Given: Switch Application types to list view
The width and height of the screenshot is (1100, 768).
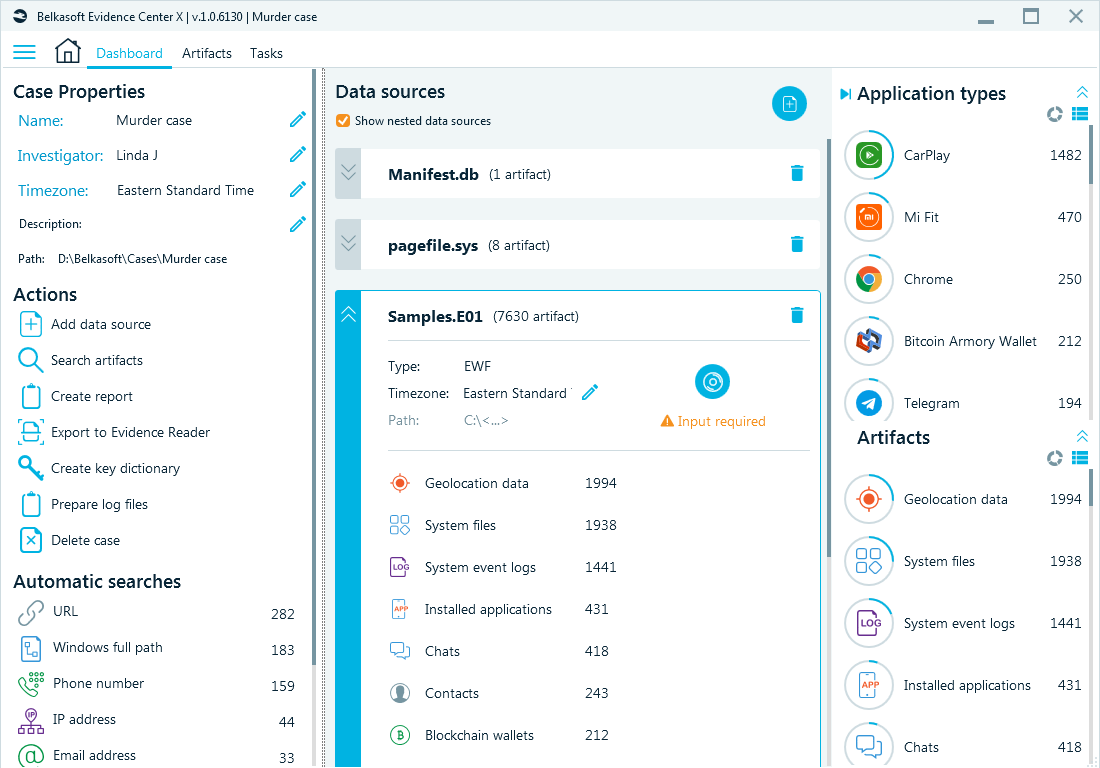Looking at the screenshot, I should tap(1080, 114).
